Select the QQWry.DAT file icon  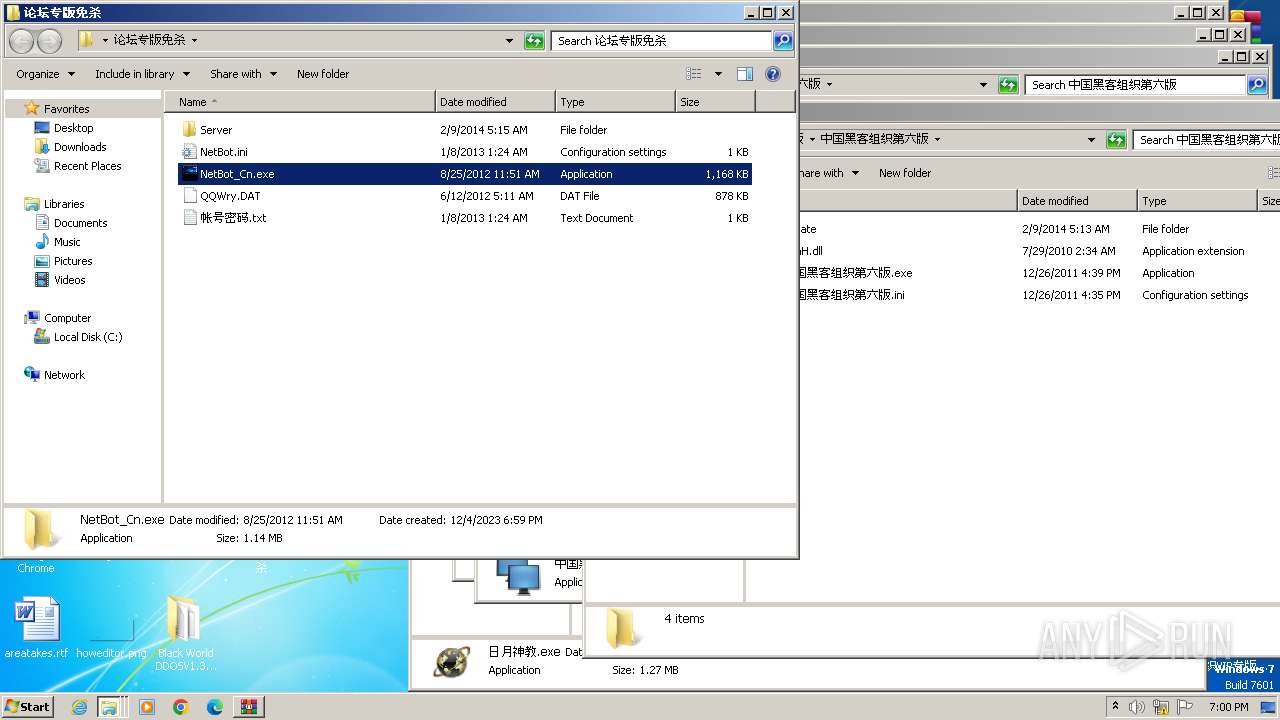pos(190,196)
